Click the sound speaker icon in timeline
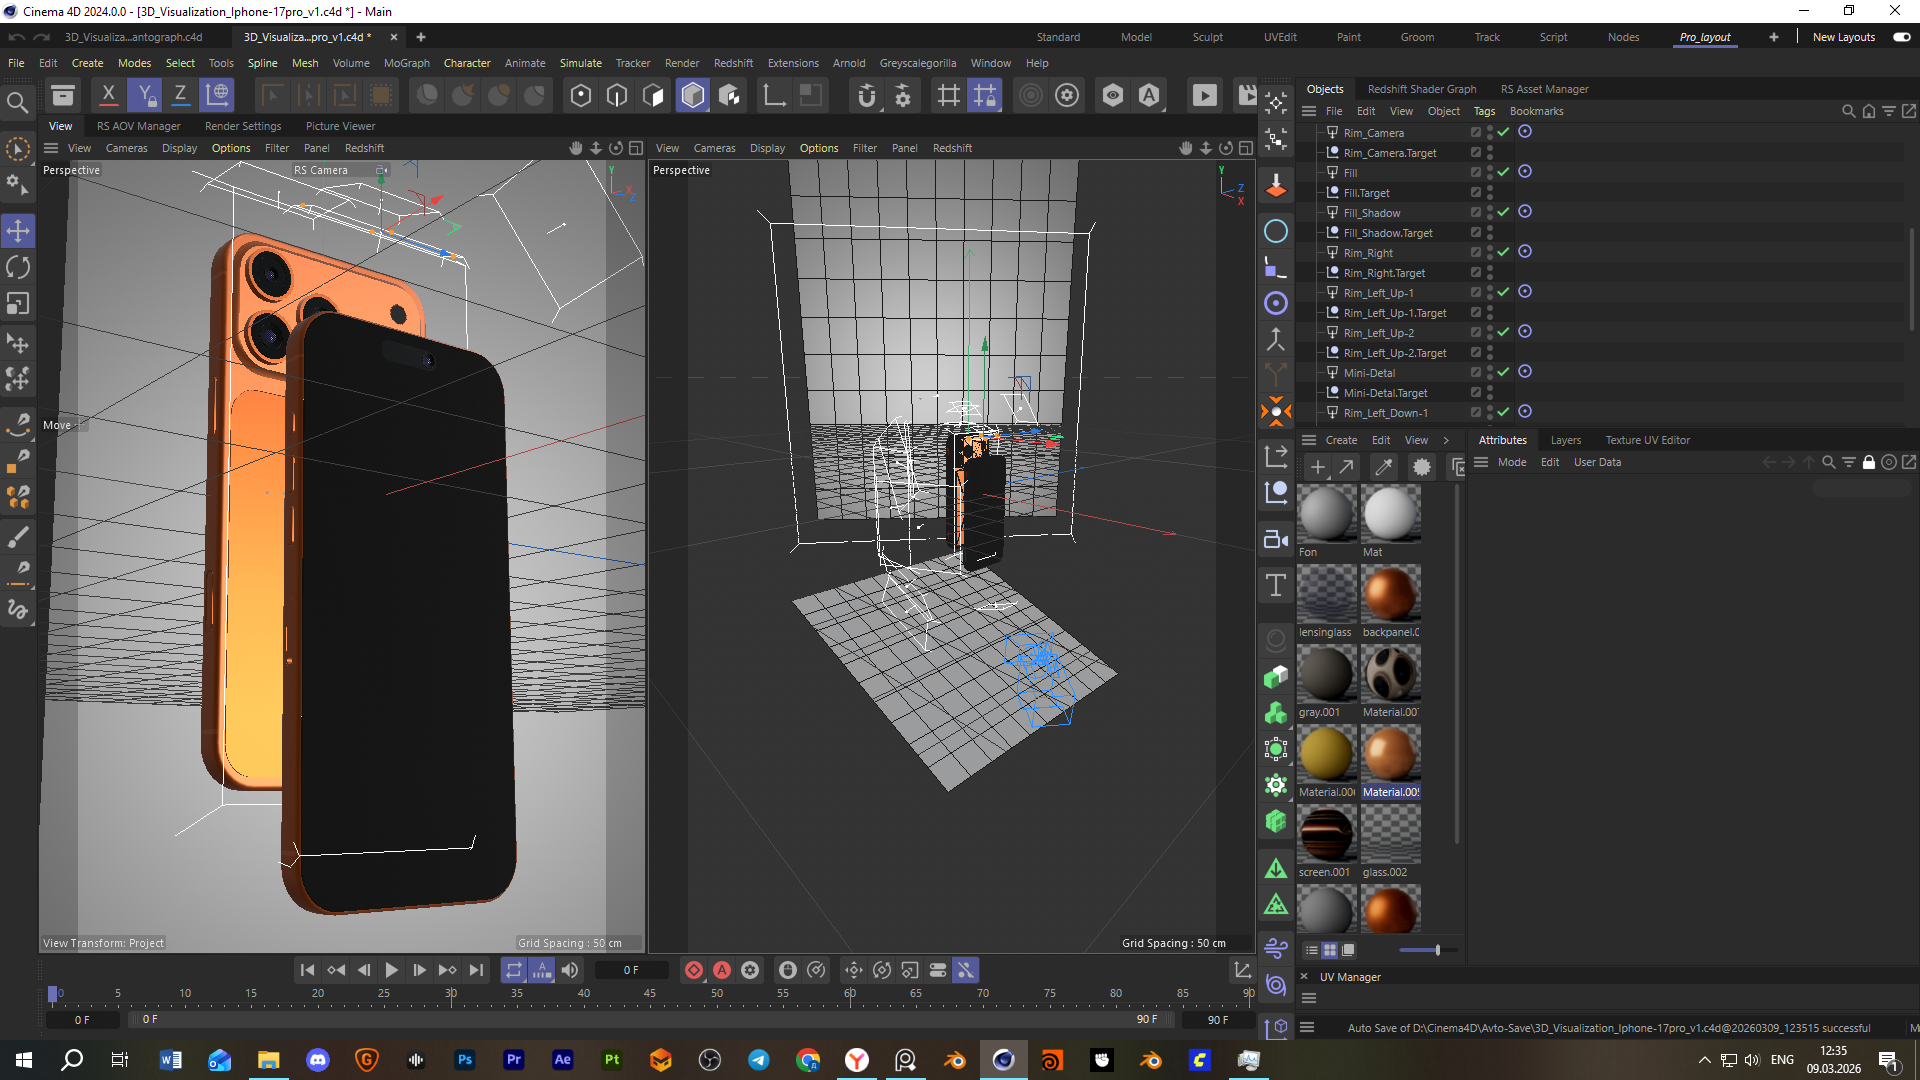Viewport: 1920px width, 1080px height. click(x=570, y=970)
